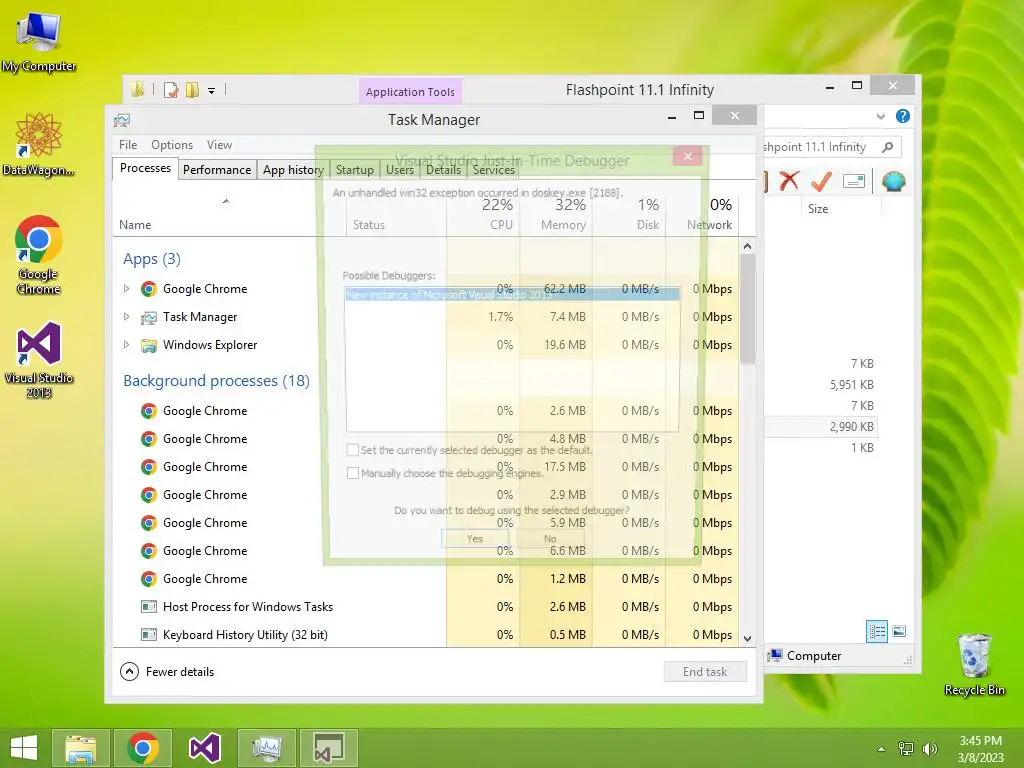Click the volume icon in system tray
Screen dimensions: 1024x768
point(929,748)
